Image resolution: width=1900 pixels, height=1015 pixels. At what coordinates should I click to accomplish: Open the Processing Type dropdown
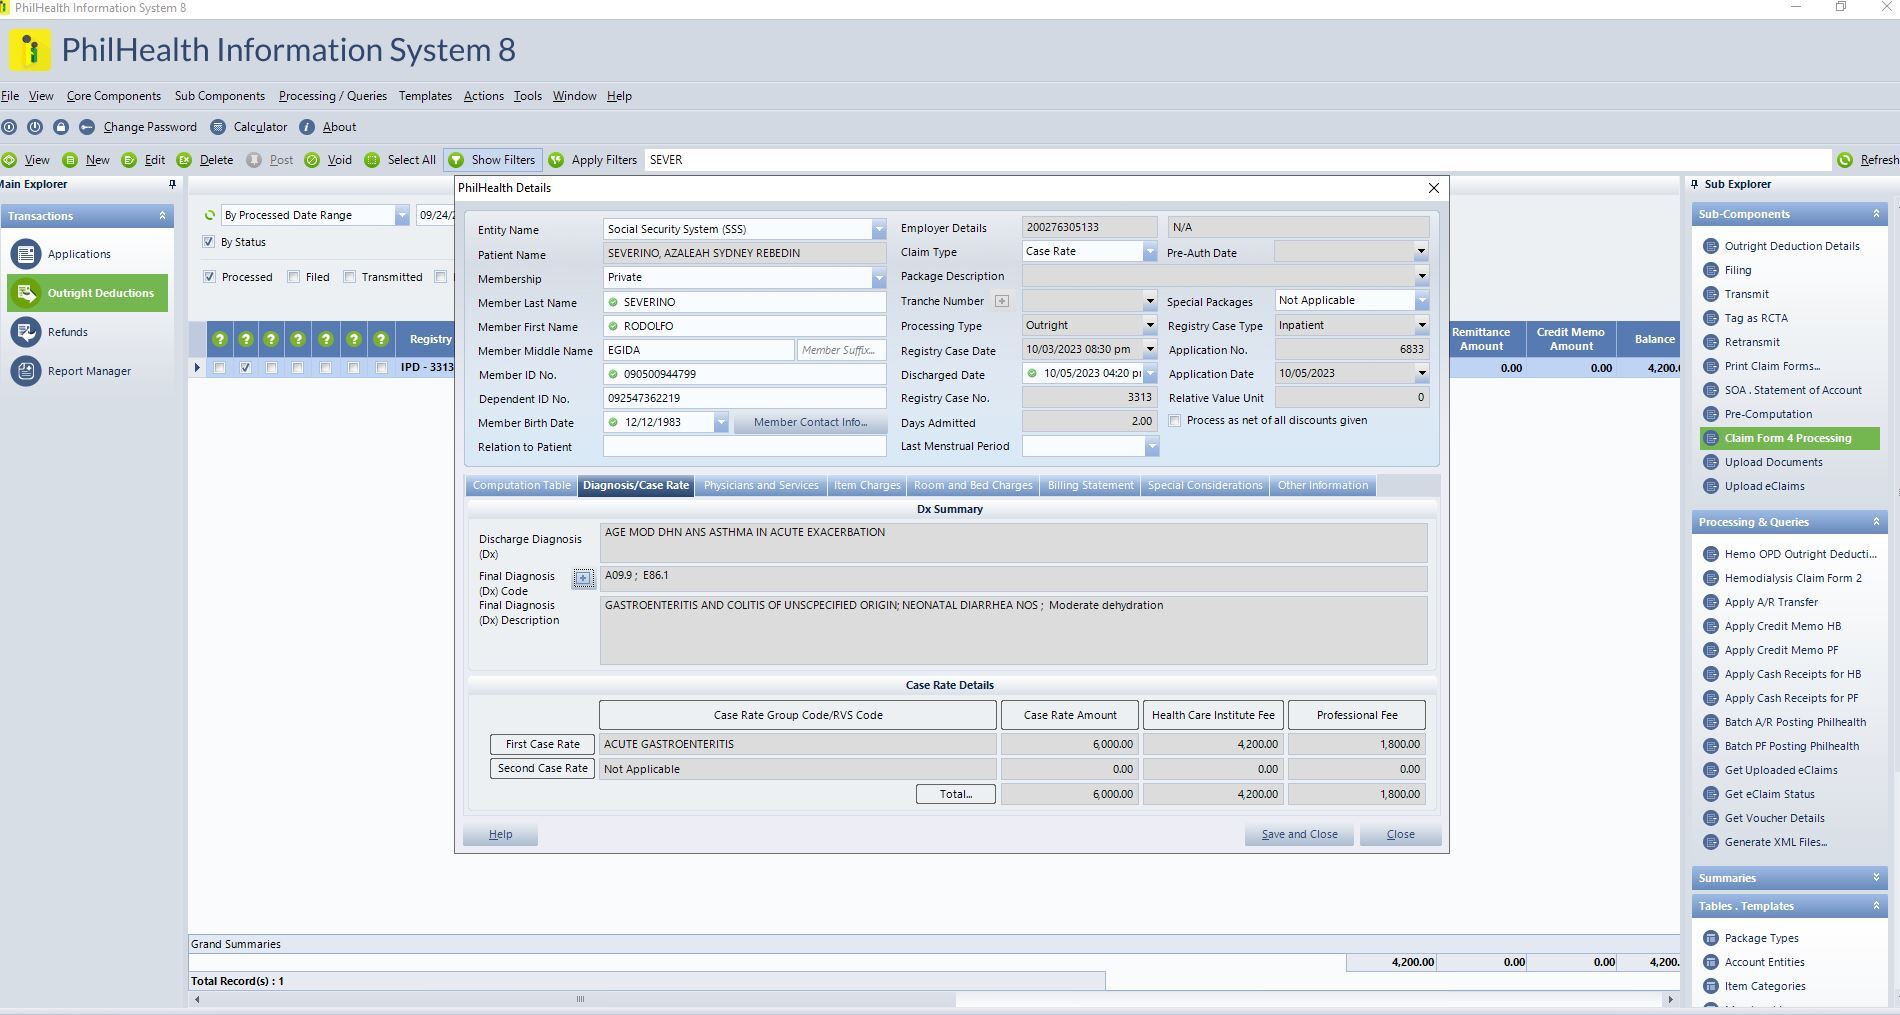click(1149, 325)
